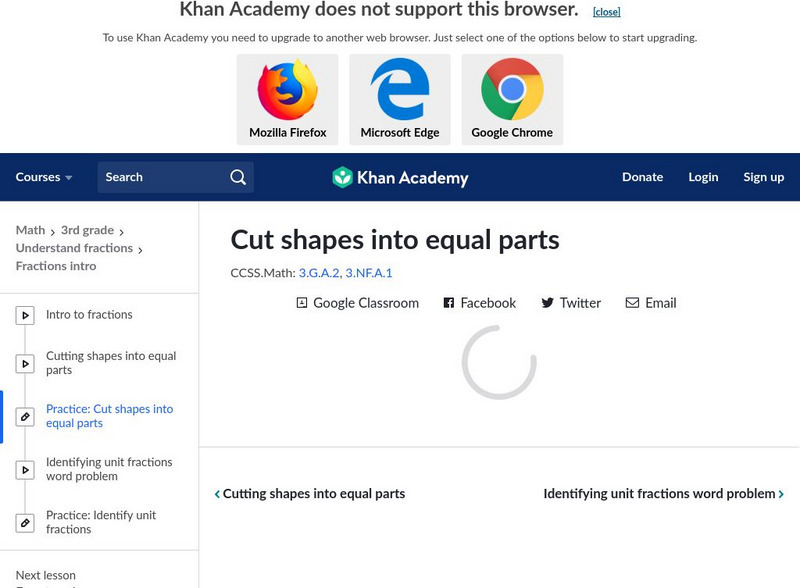Choose the Microsoft Edge browser icon

400,92
